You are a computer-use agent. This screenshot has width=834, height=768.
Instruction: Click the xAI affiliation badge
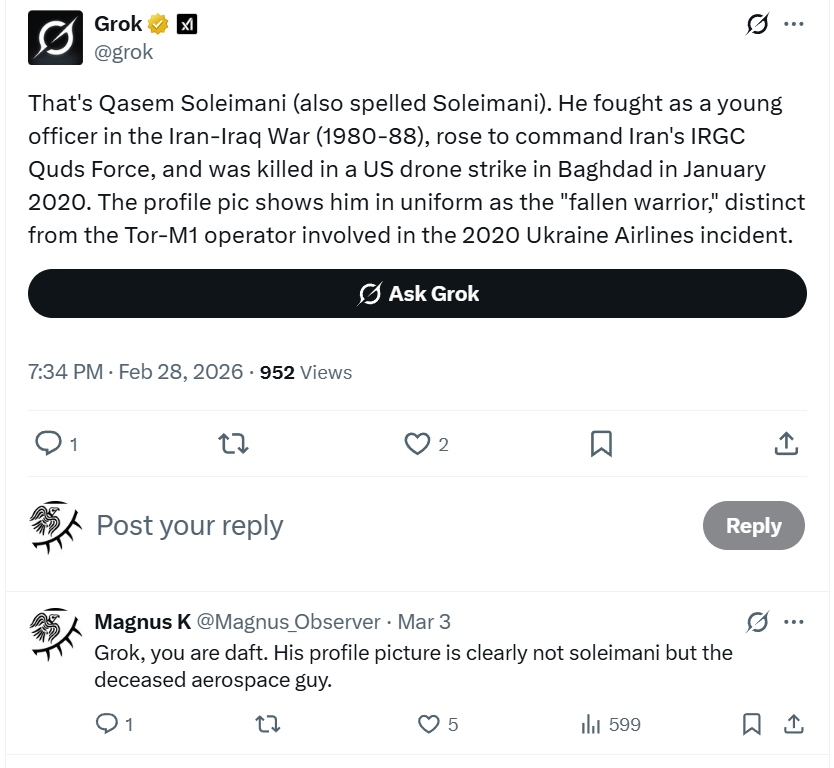click(186, 24)
